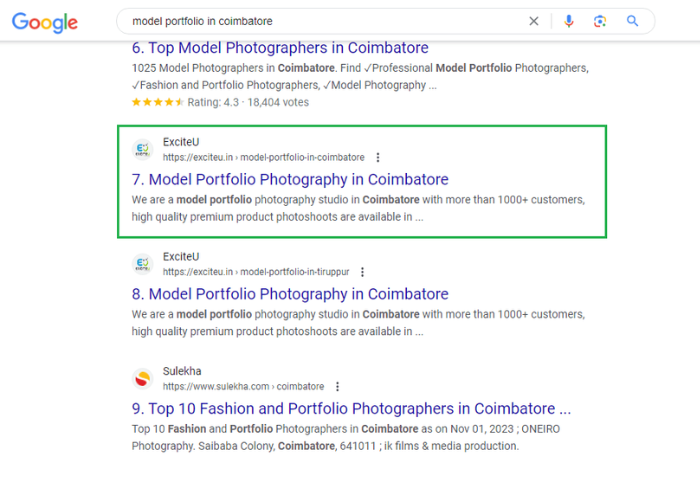Click the magnifying glass search button

(633, 21)
